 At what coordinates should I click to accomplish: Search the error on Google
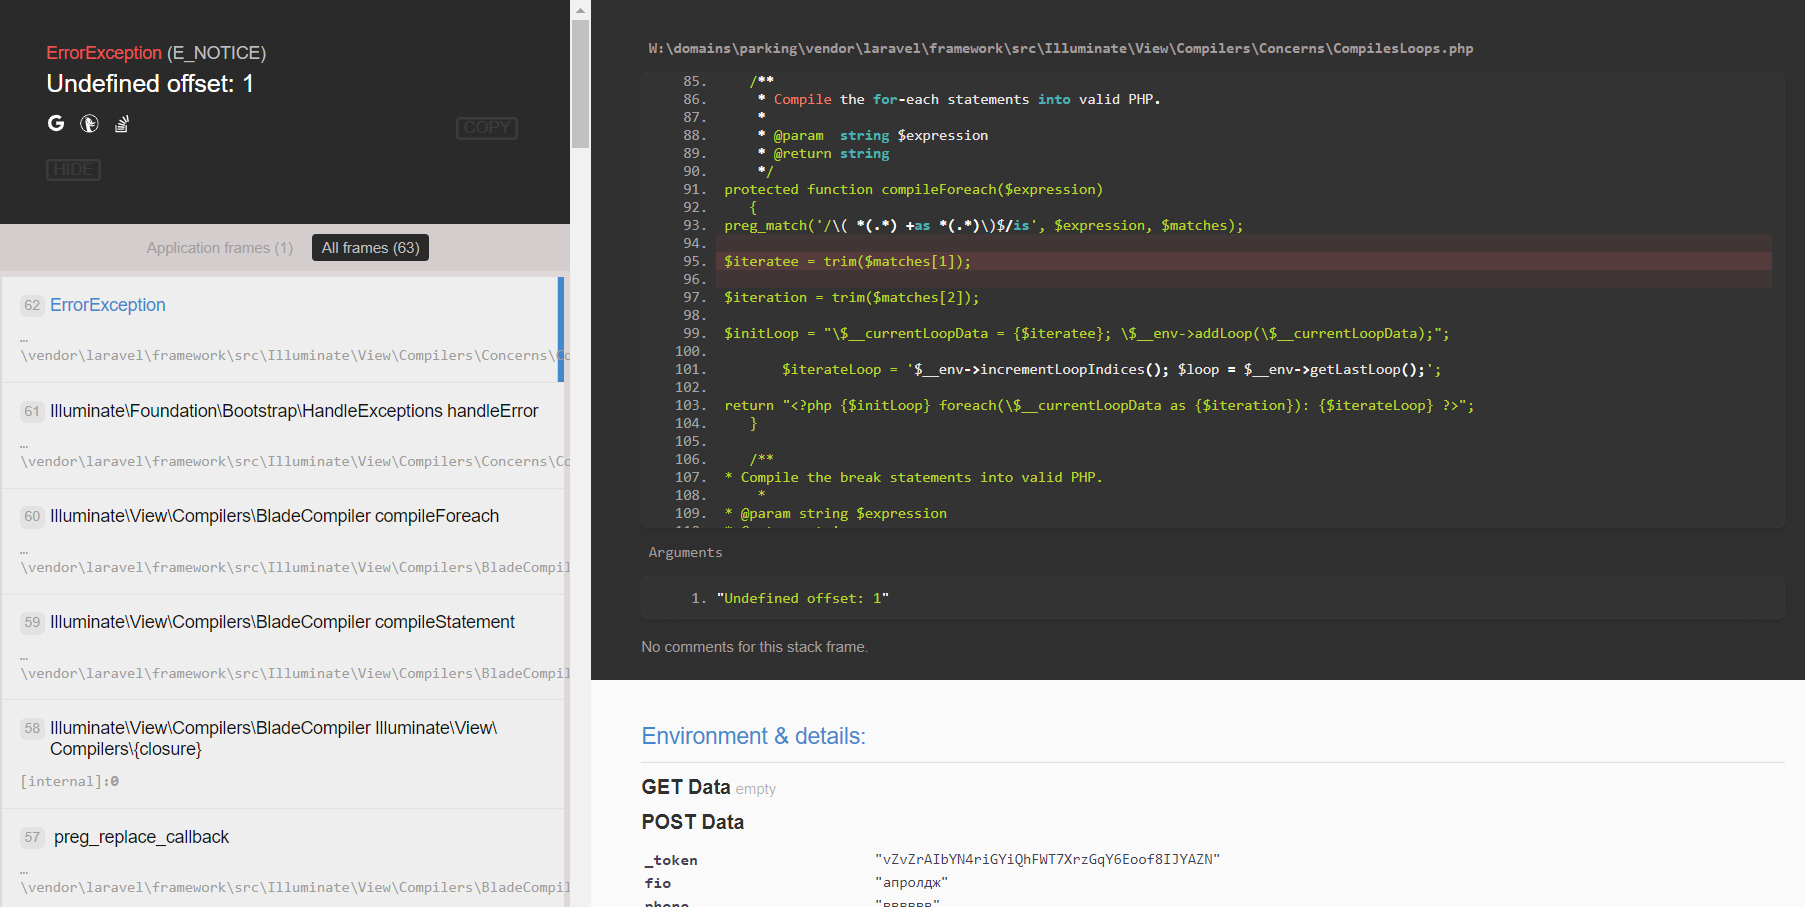[x=56, y=123]
